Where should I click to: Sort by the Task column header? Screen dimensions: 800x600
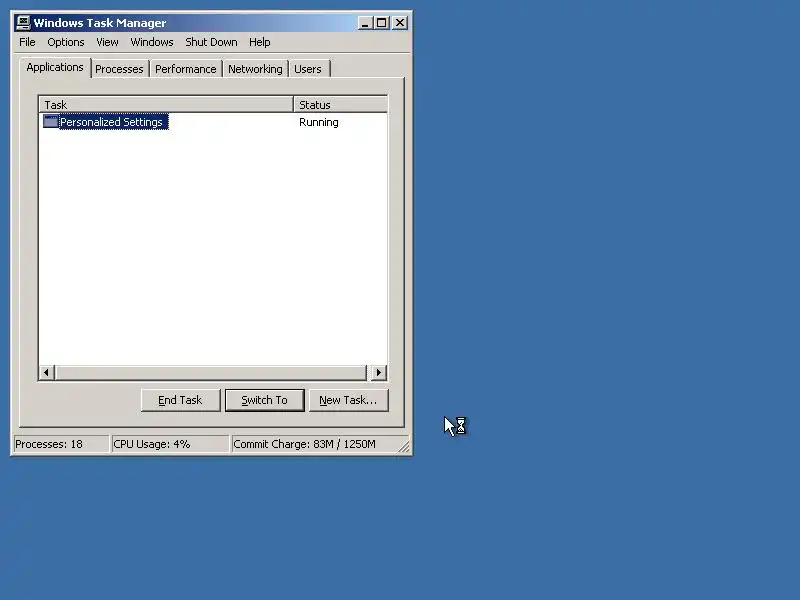point(166,105)
